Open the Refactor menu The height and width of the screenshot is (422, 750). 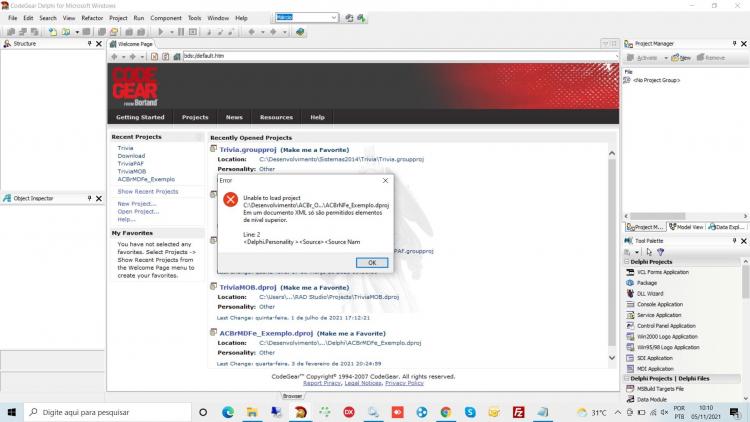tap(92, 18)
